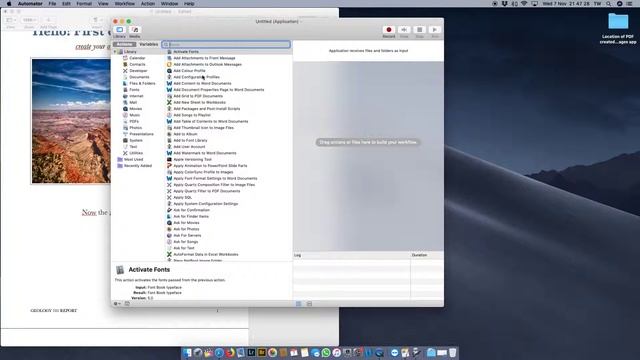Select the 'Activate Fonts' action row
This screenshot has height=360, width=640.
(x=229, y=52)
